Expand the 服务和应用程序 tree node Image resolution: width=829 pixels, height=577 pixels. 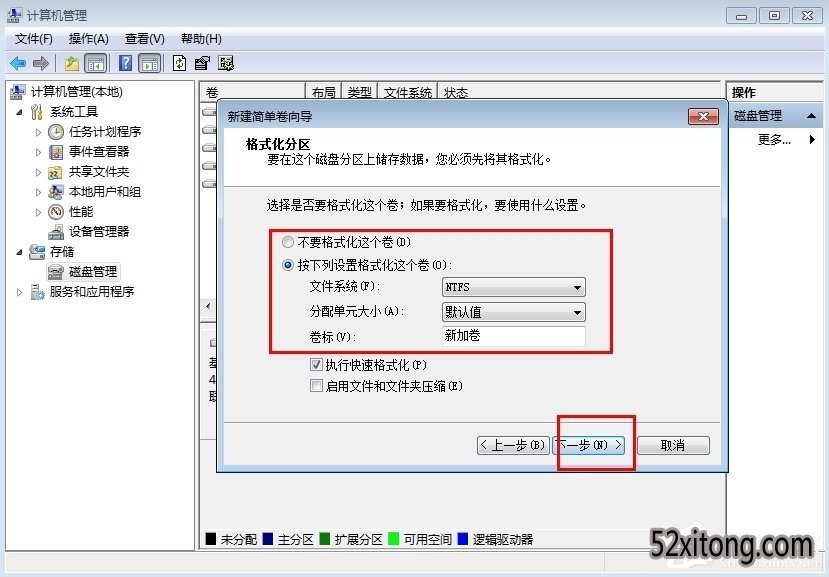tap(20, 292)
